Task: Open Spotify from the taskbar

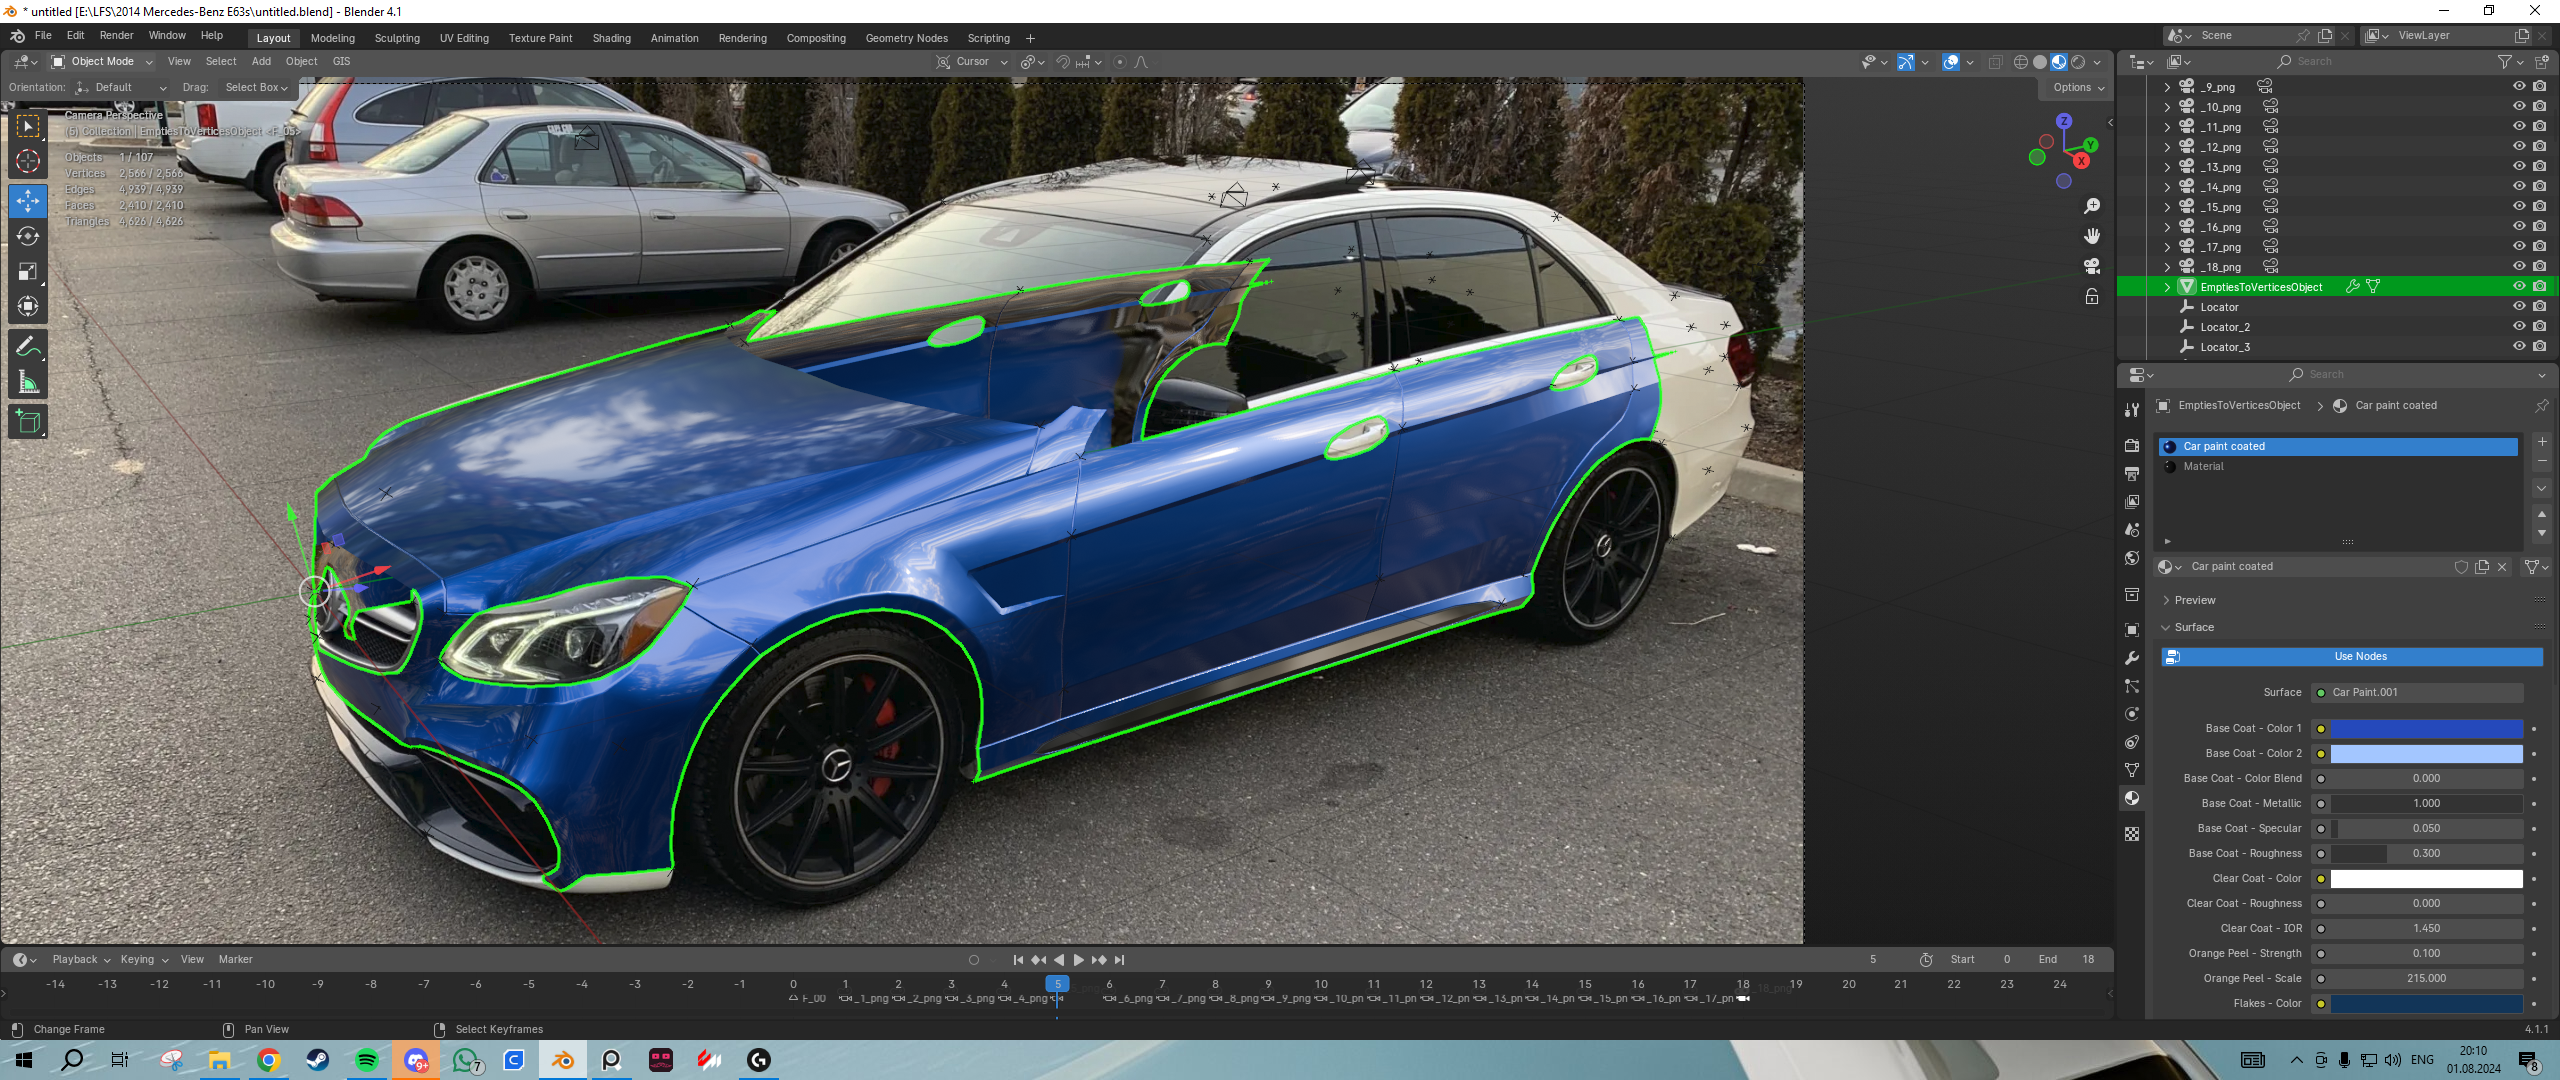Action: [366, 1060]
